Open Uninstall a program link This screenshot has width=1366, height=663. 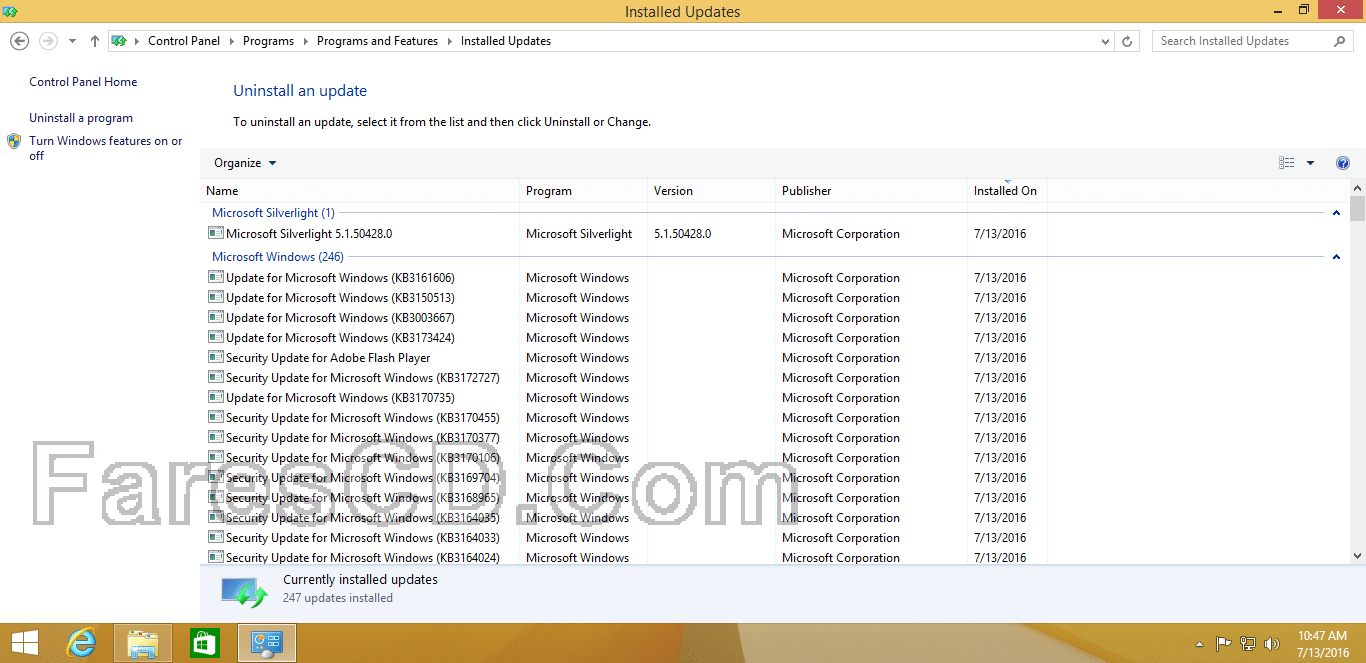[81, 118]
